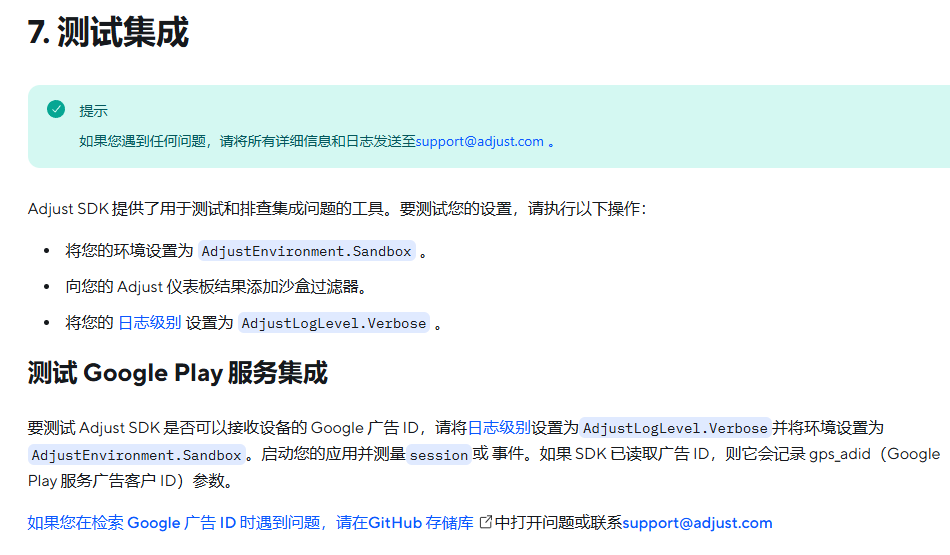The width and height of the screenshot is (950, 555).
Task: Click the session code snippet
Action: [x=439, y=455]
